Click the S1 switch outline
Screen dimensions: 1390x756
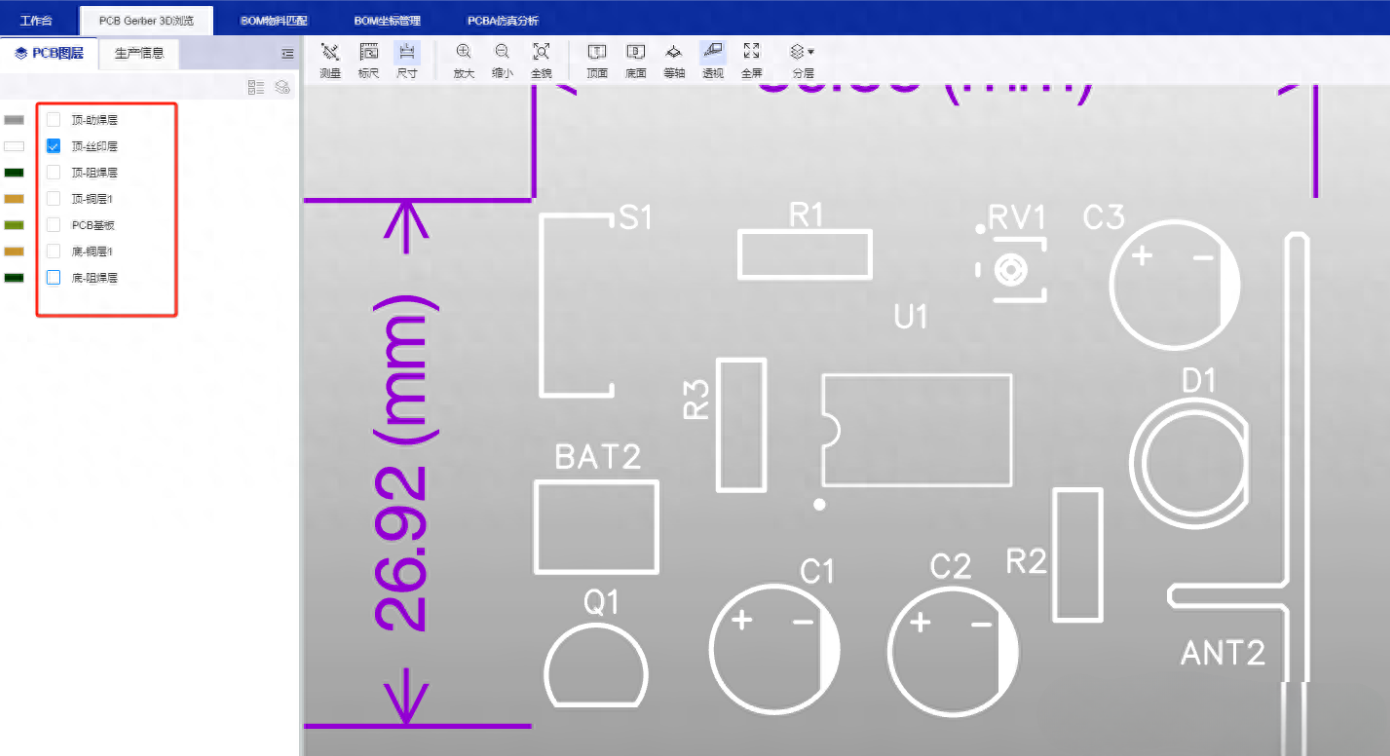(577, 305)
